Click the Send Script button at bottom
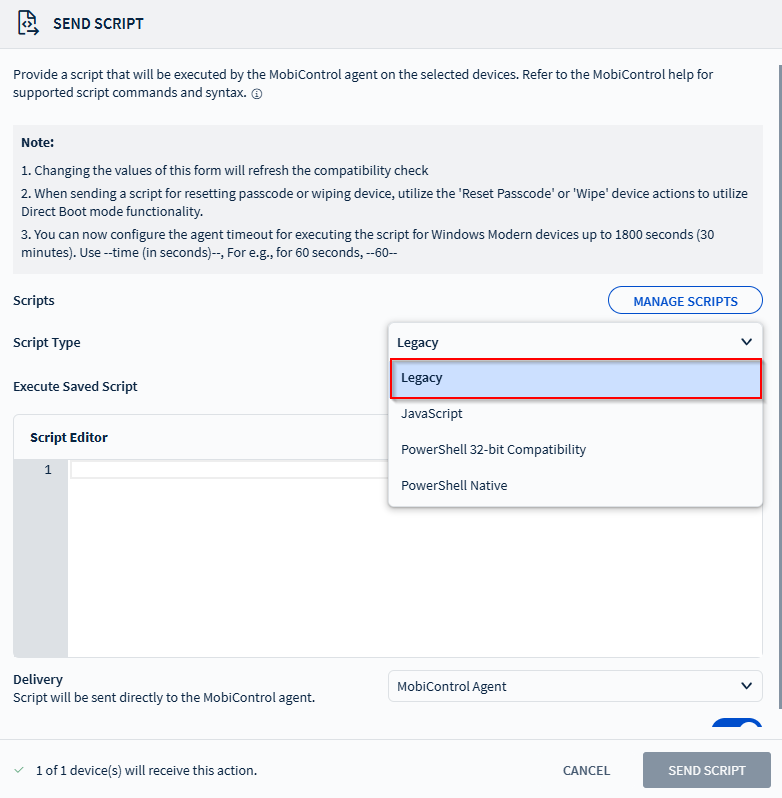The height and width of the screenshot is (798, 782). point(706,770)
